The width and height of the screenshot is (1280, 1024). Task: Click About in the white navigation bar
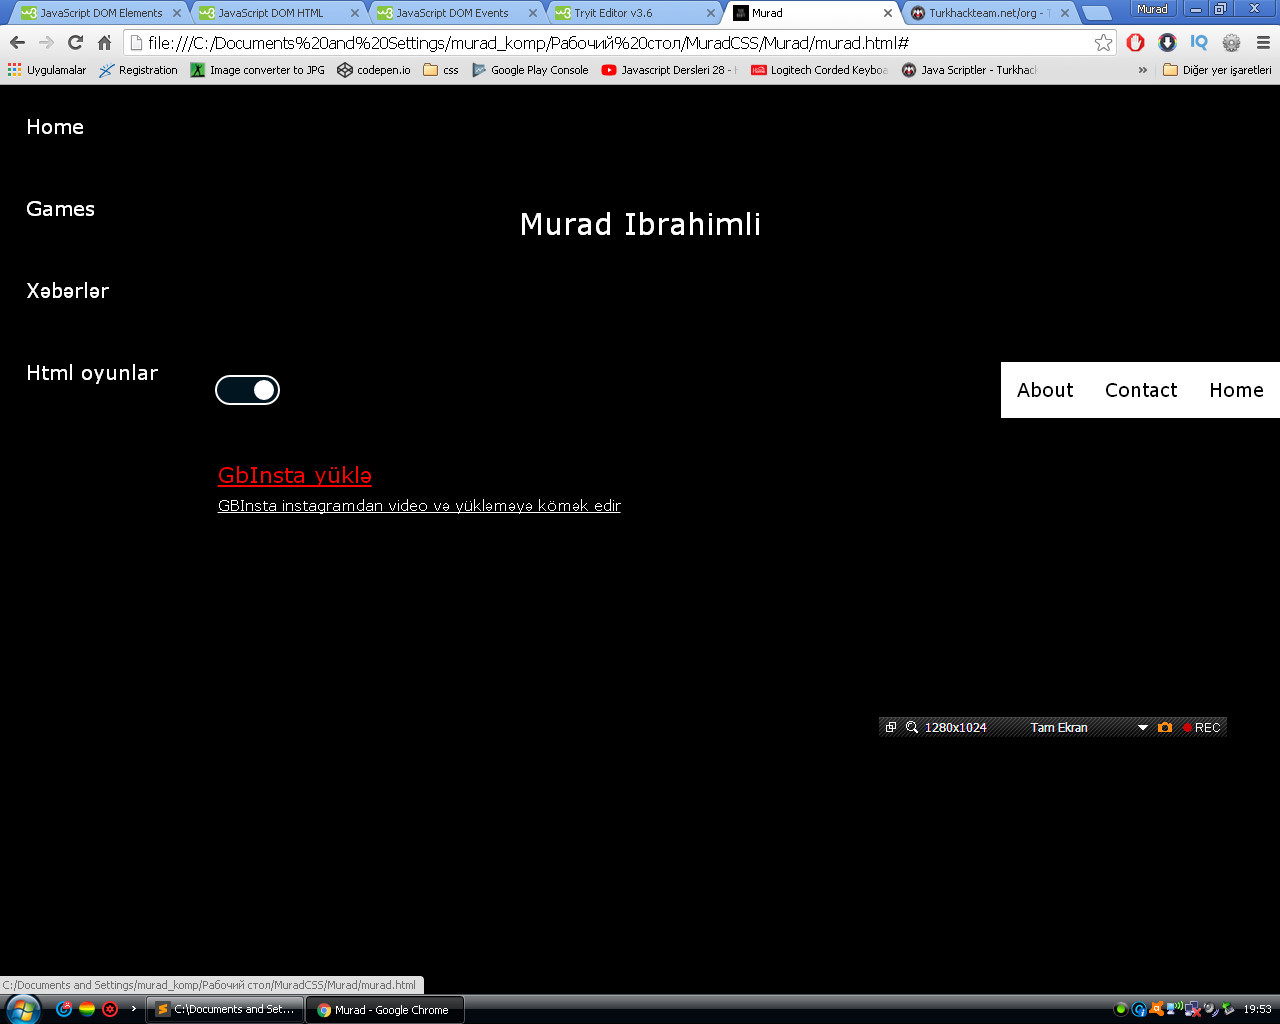(x=1045, y=390)
